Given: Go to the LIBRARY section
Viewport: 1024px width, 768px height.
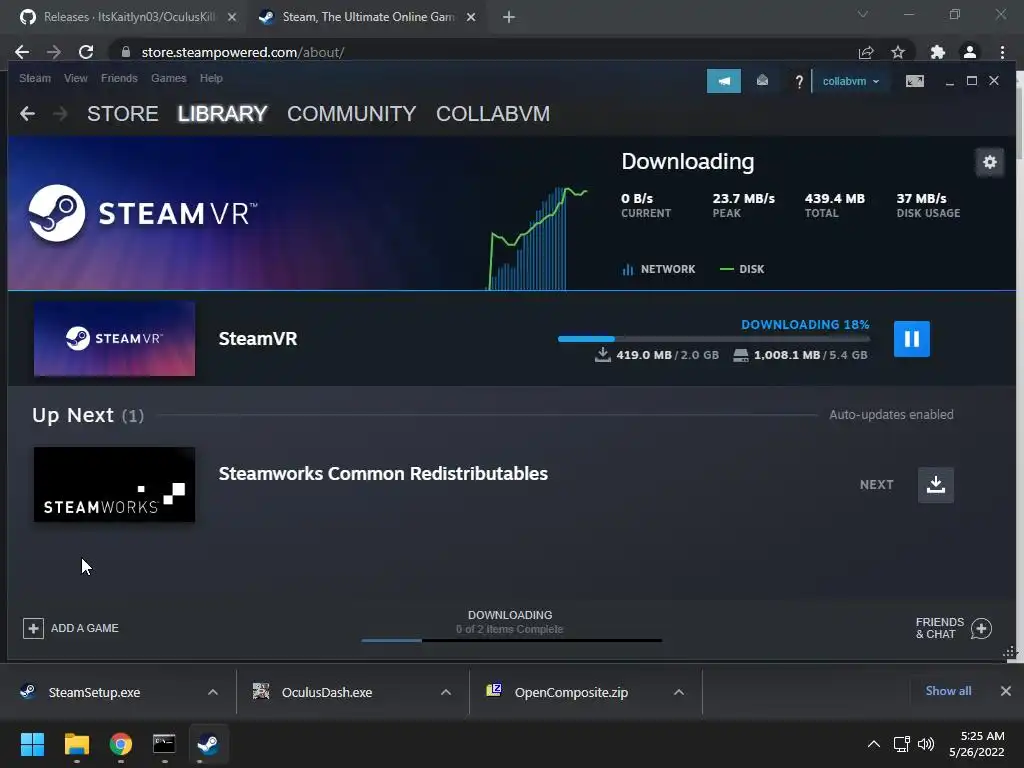Looking at the screenshot, I should click(222, 114).
